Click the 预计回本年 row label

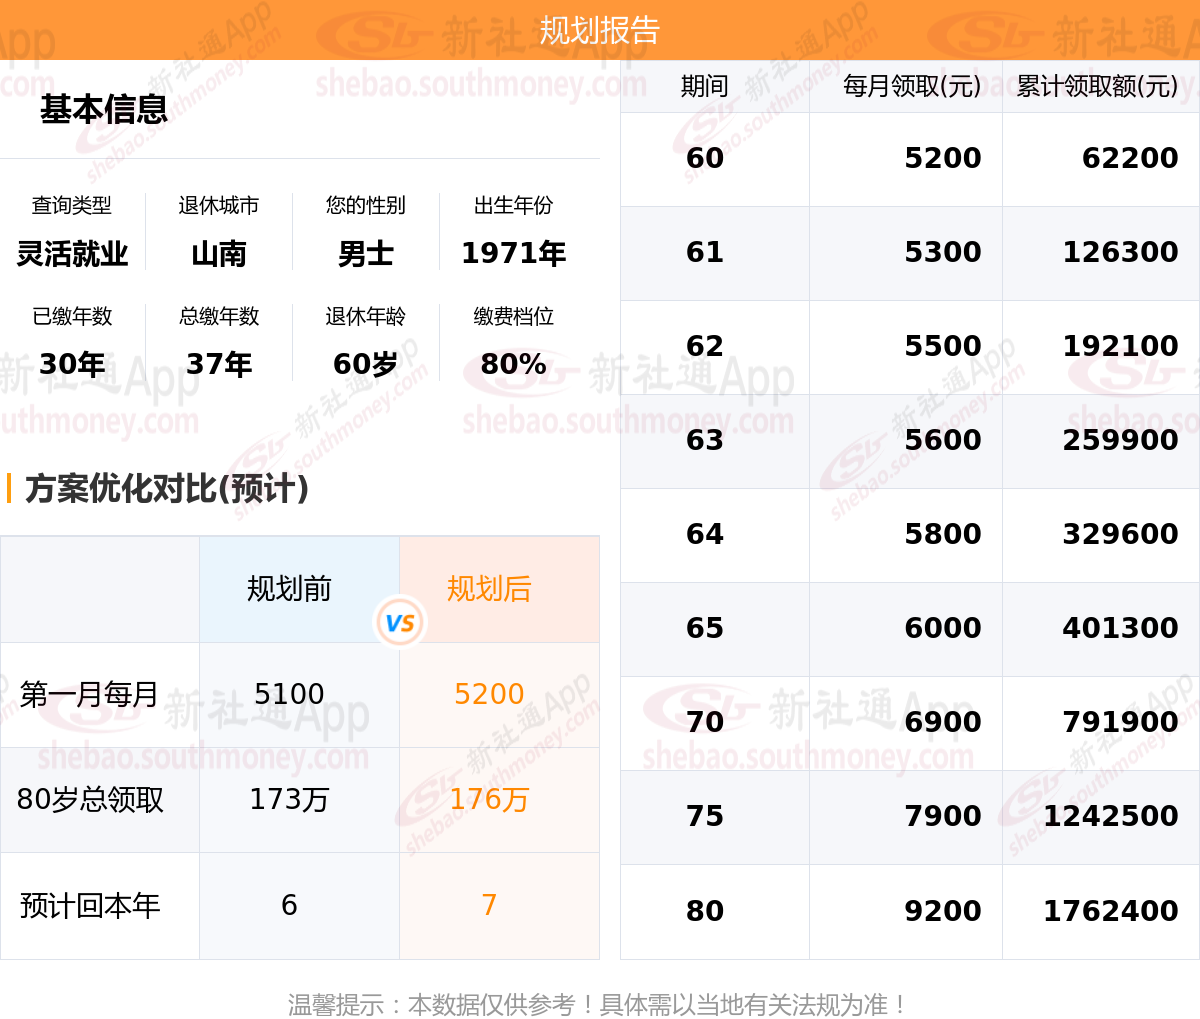pos(90,906)
